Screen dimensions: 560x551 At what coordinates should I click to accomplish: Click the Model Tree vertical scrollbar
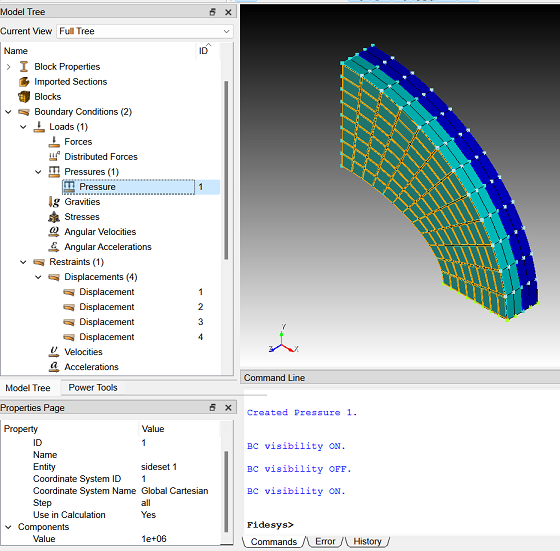226,170
